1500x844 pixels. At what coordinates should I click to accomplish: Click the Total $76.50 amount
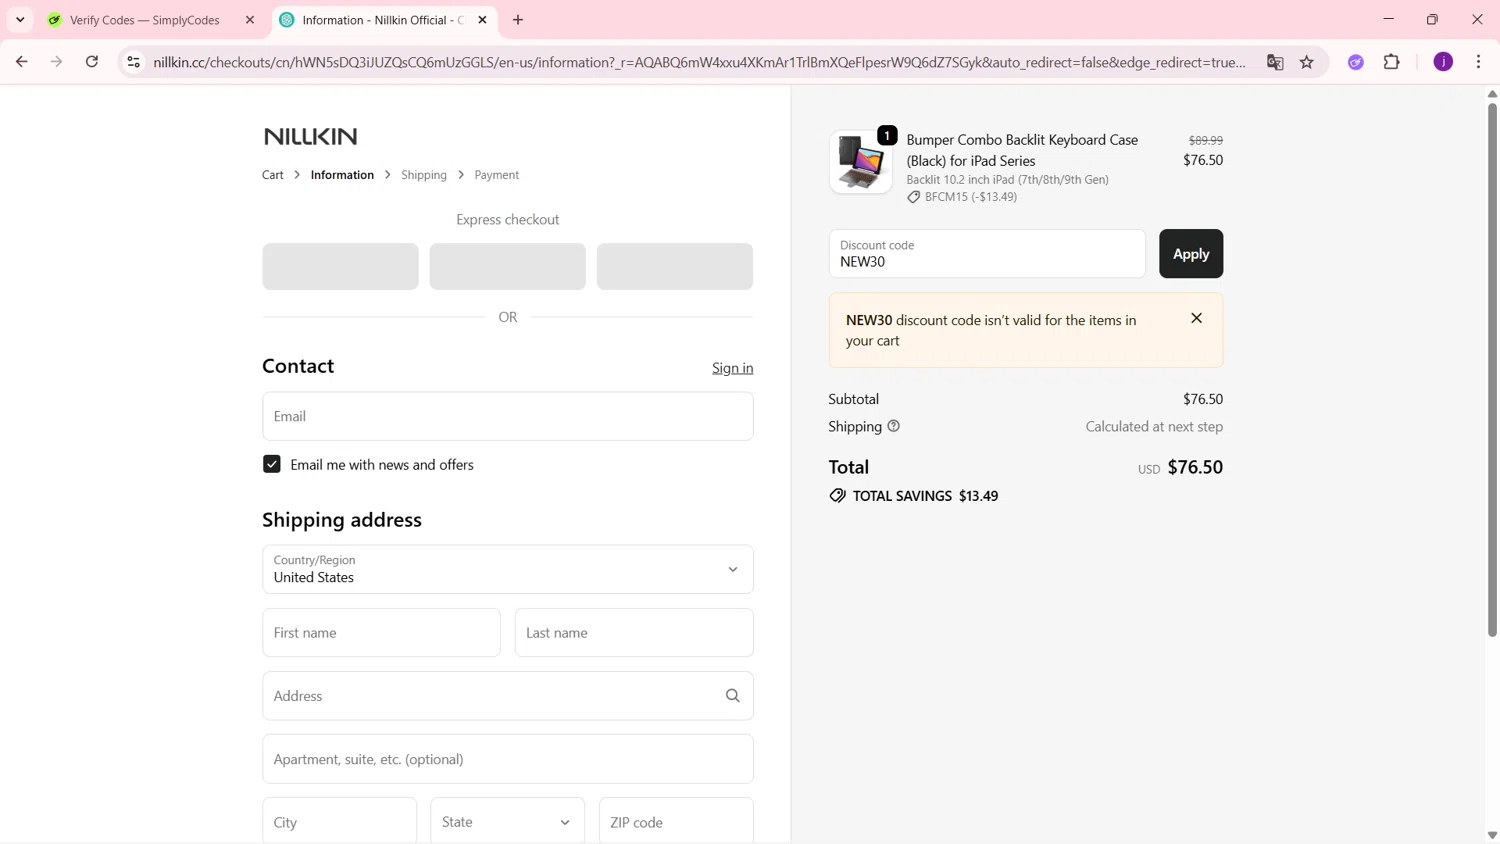coord(1195,467)
